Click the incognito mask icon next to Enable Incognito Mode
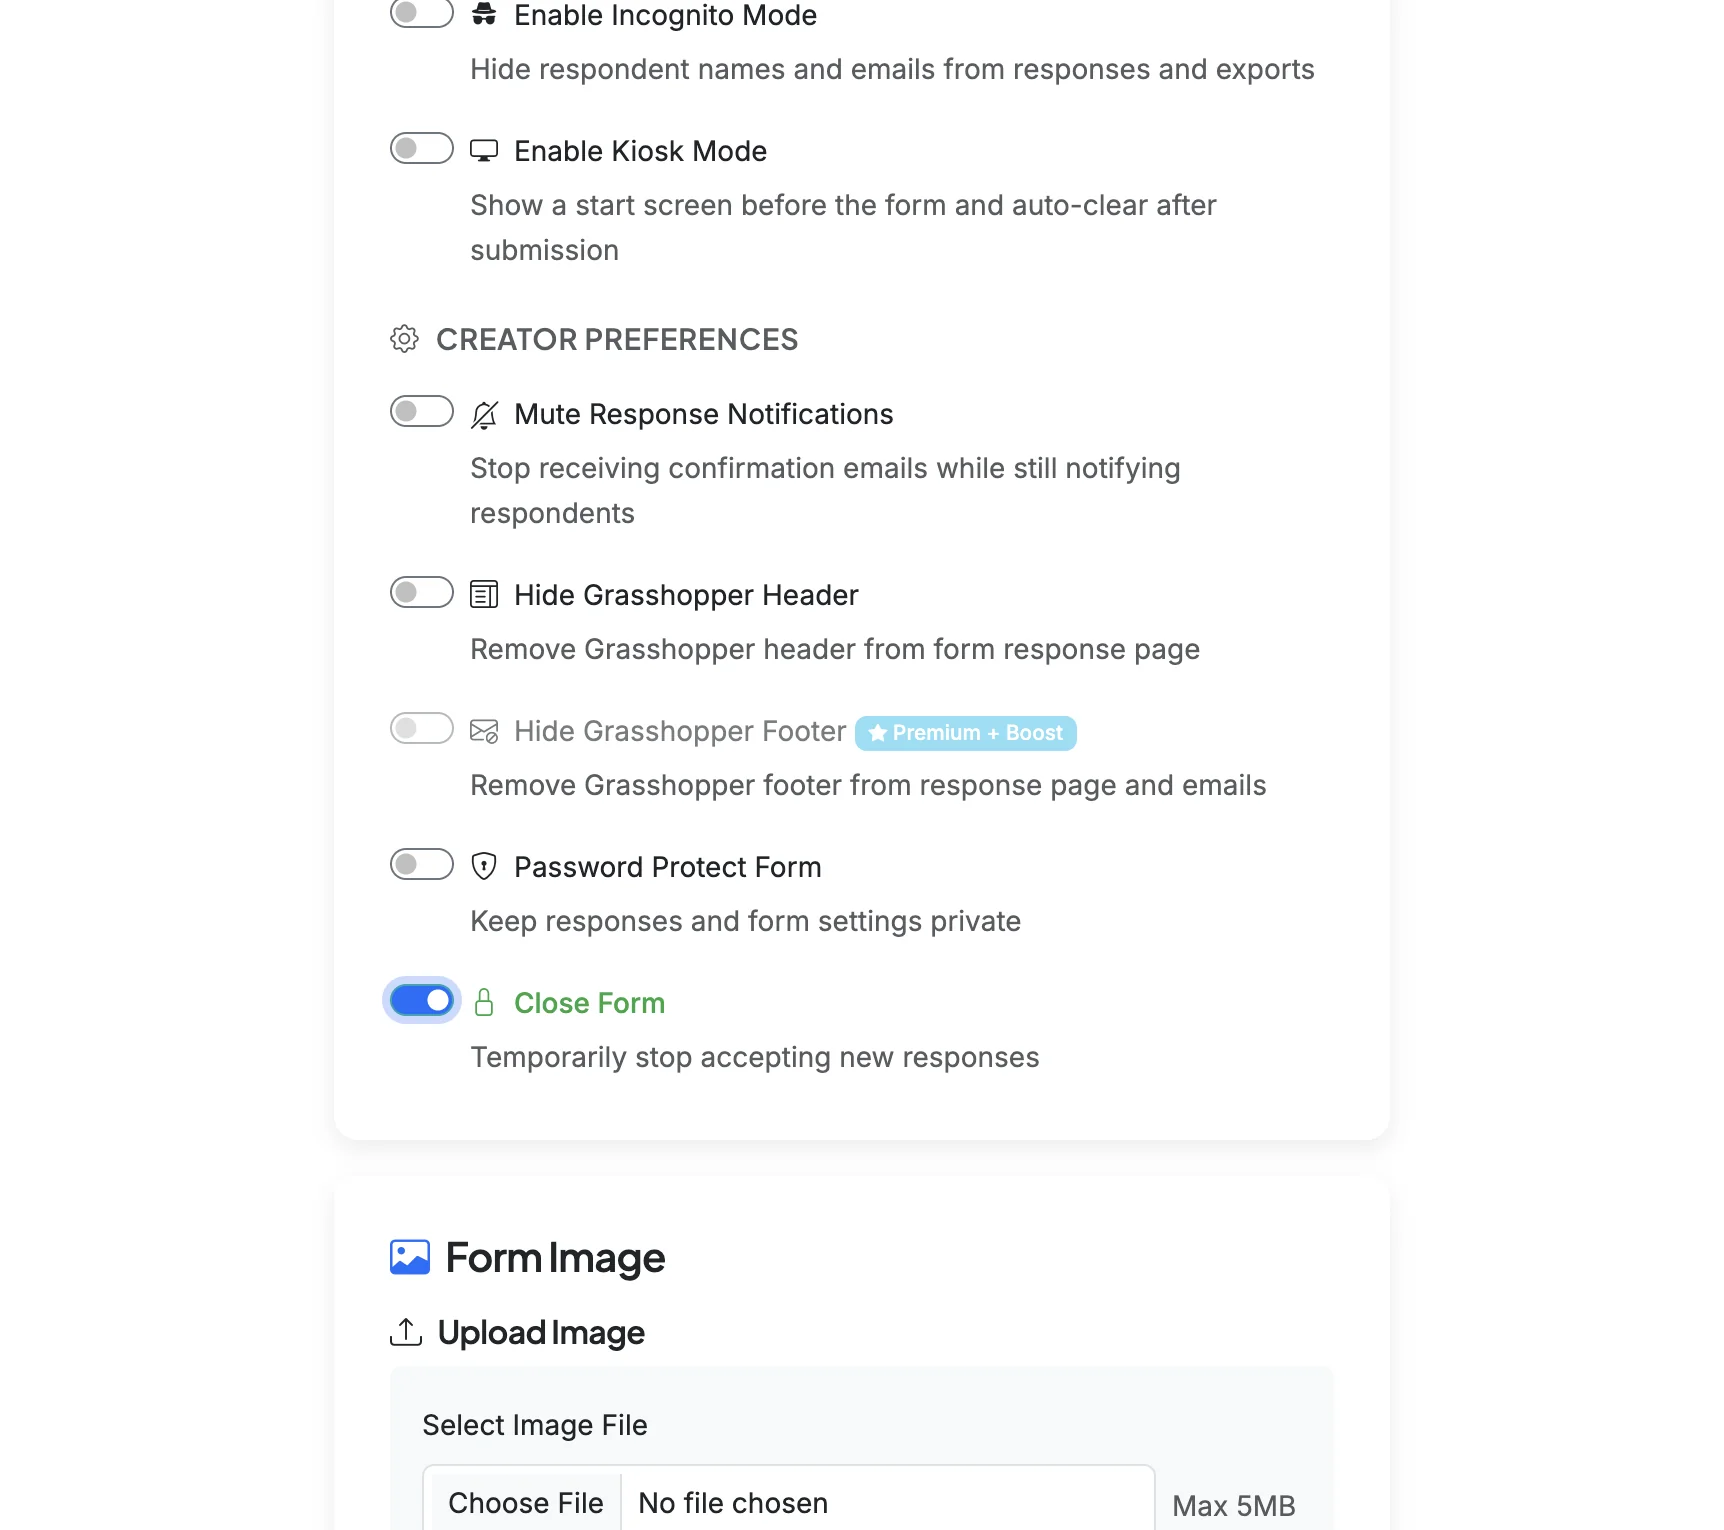 click(484, 13)
